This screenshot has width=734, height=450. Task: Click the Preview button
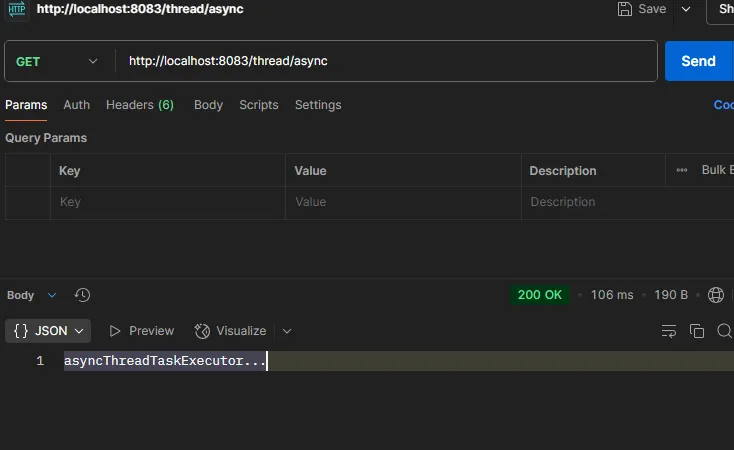[141, 331]
